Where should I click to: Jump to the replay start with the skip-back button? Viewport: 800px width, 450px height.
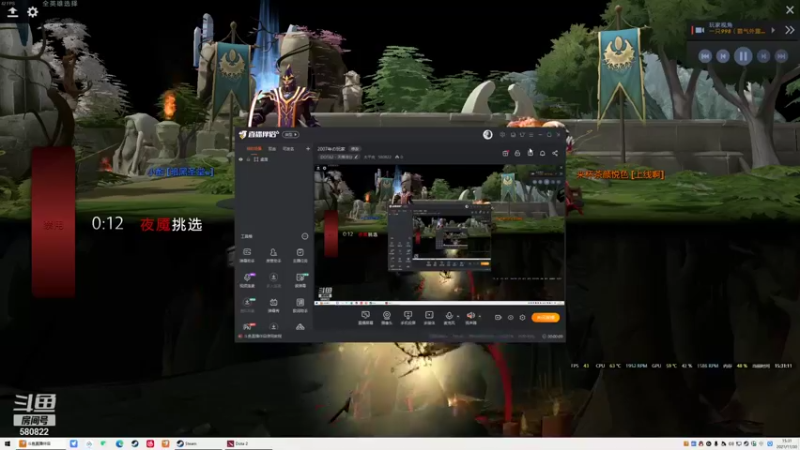[705, 56]
